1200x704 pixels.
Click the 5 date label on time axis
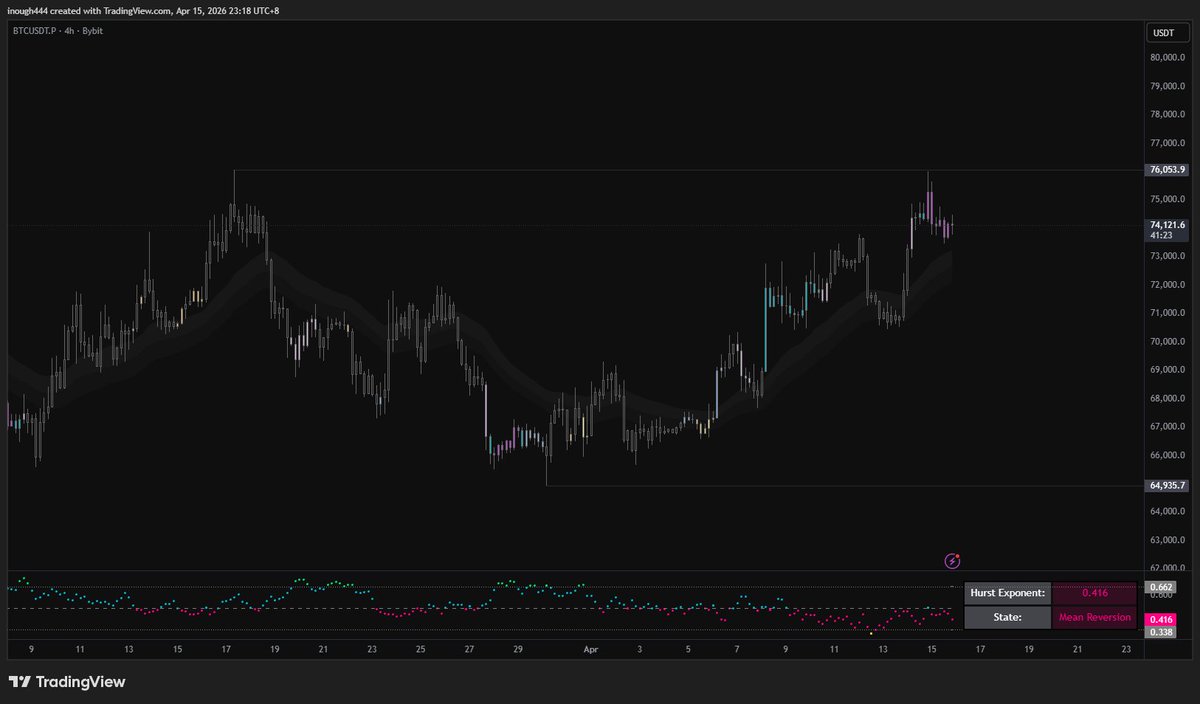click(x=688, y=649)
